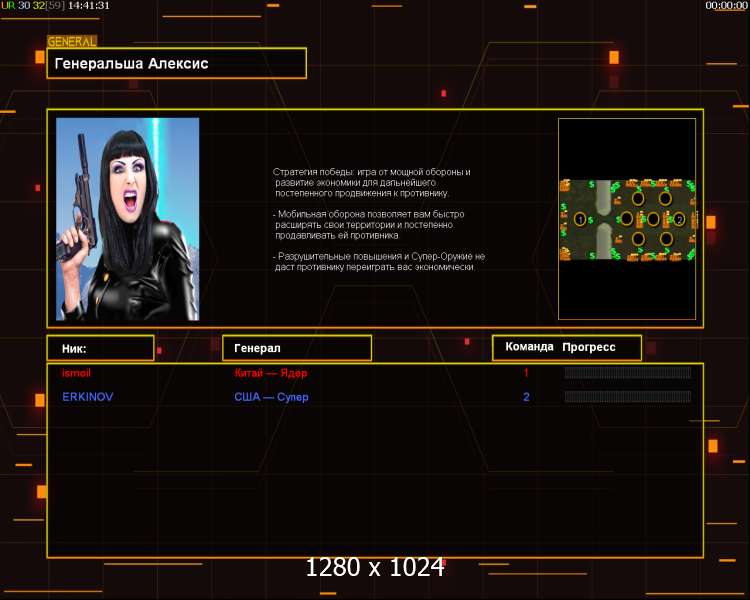
Task: Click the map preview thumbnail
Action: (627, 219)
